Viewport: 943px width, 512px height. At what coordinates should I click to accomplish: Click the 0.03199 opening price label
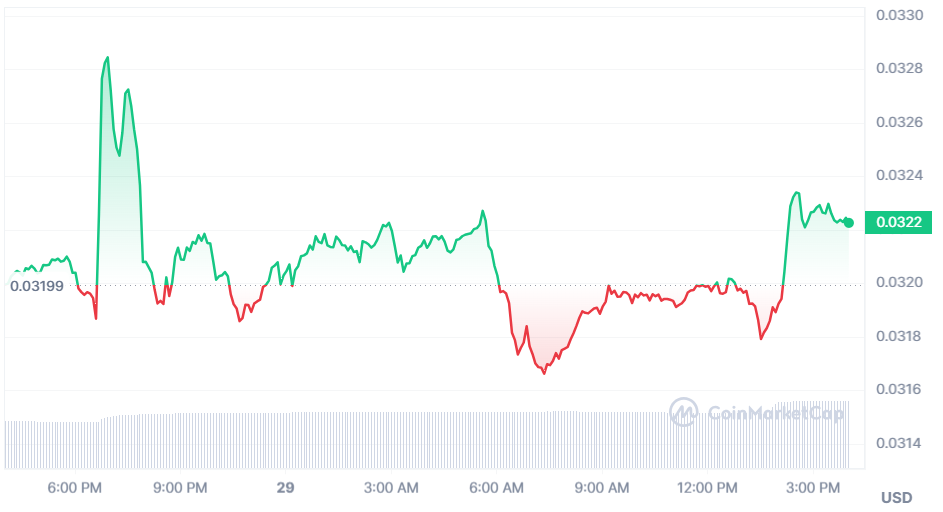37,286
